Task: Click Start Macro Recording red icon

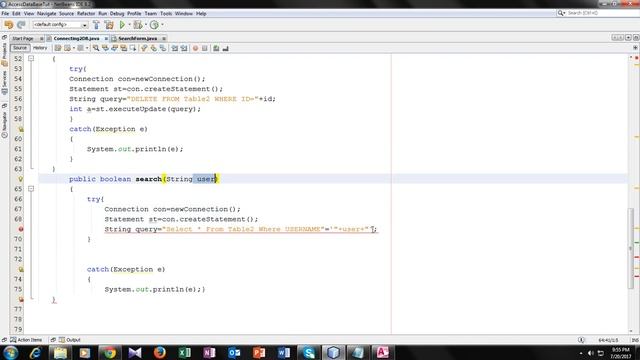Action: click(x=196, y=48)
